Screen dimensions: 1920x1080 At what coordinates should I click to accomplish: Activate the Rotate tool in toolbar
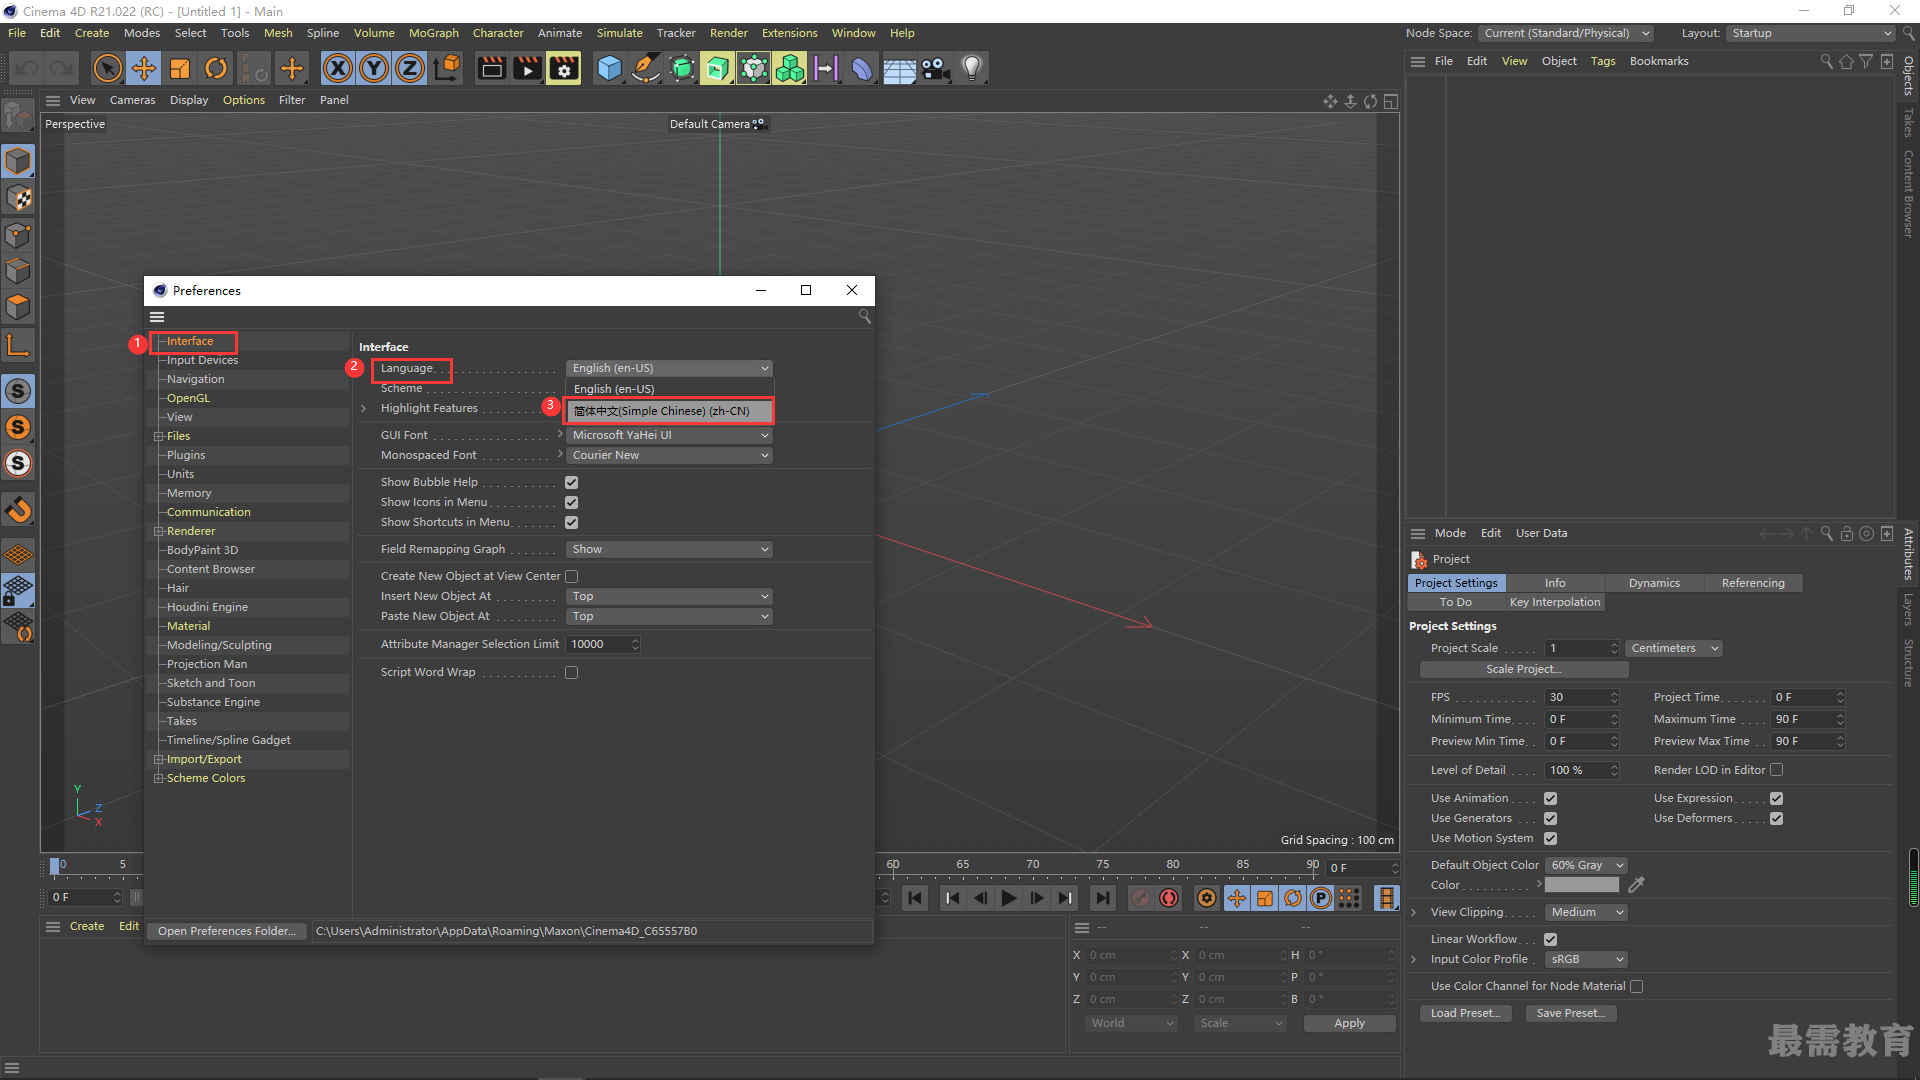[x=216, y=68]
